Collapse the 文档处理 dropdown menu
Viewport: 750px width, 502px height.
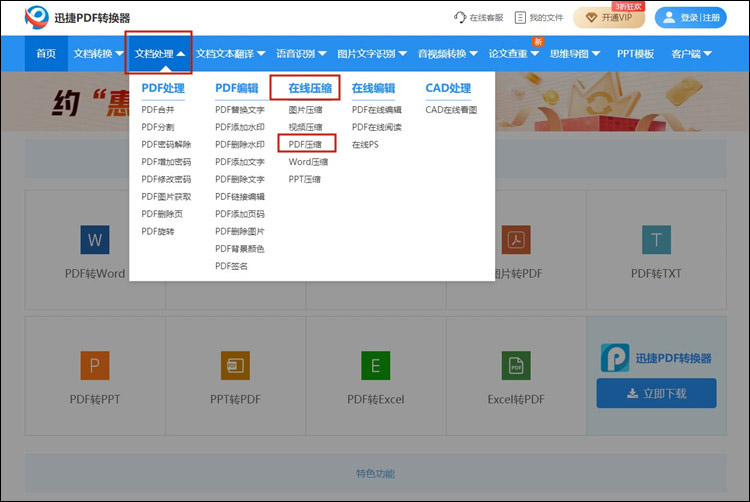coord(159,54)
